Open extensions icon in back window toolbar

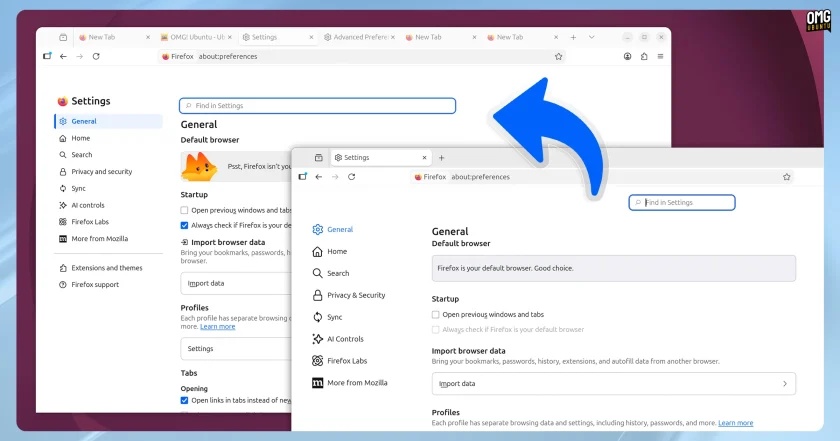click(x=644, y=56)
